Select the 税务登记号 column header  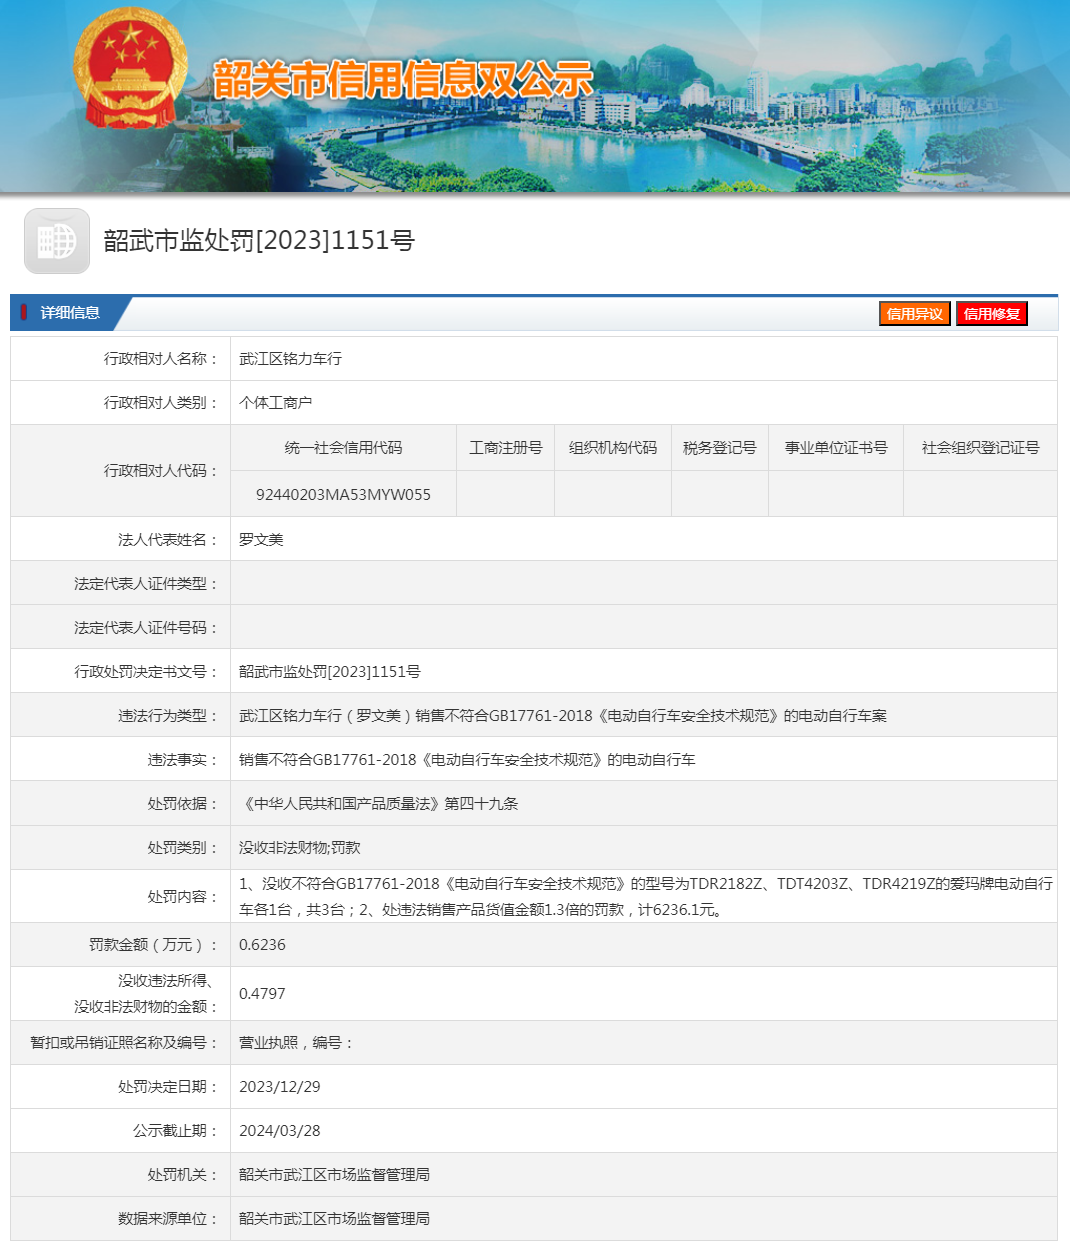(x=719, y=448)
